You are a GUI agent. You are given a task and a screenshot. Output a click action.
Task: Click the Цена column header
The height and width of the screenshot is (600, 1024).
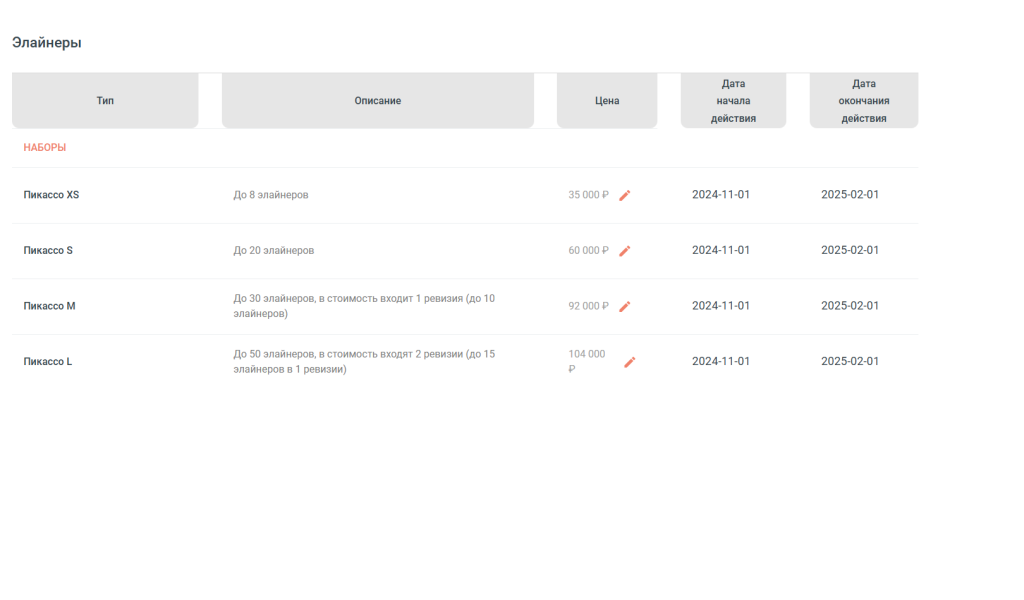coord(607,101)
